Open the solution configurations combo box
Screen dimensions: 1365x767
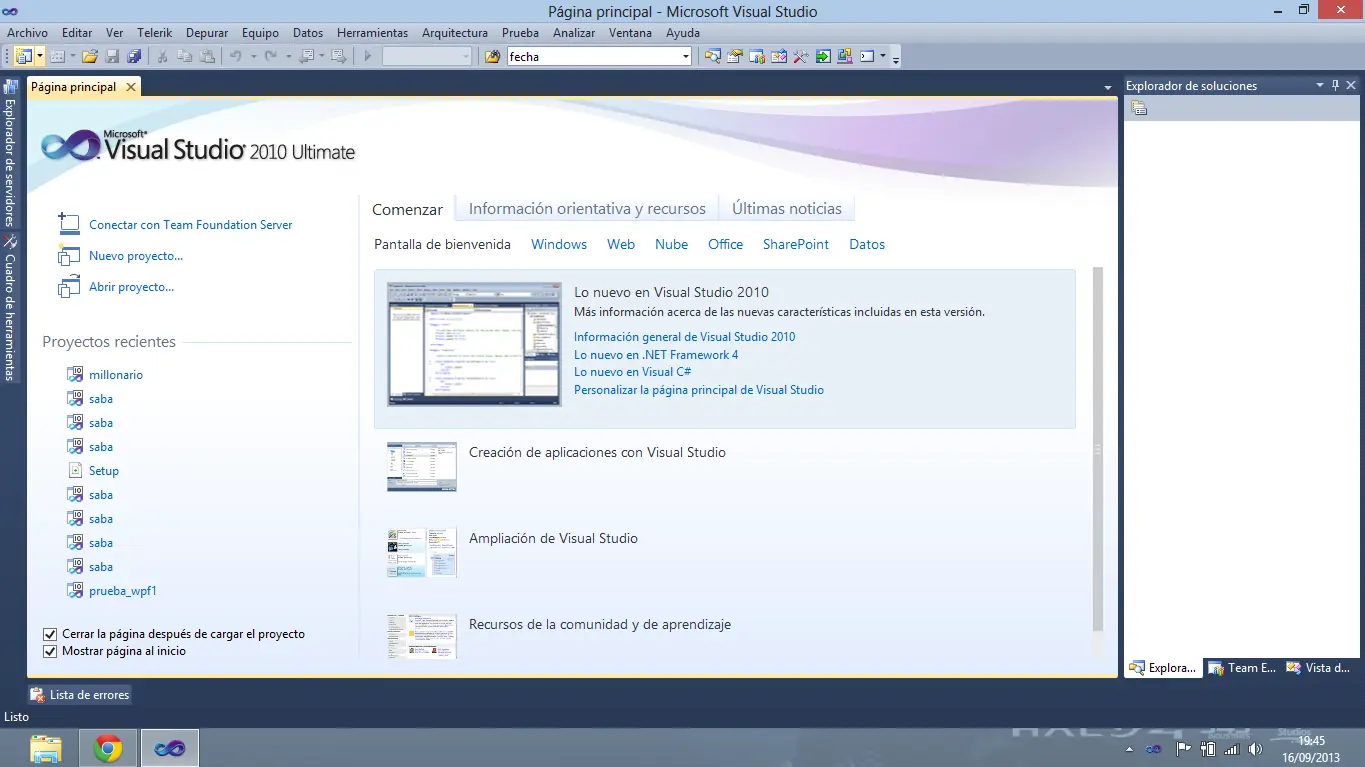pyautogui.click(x=427, y=57)
